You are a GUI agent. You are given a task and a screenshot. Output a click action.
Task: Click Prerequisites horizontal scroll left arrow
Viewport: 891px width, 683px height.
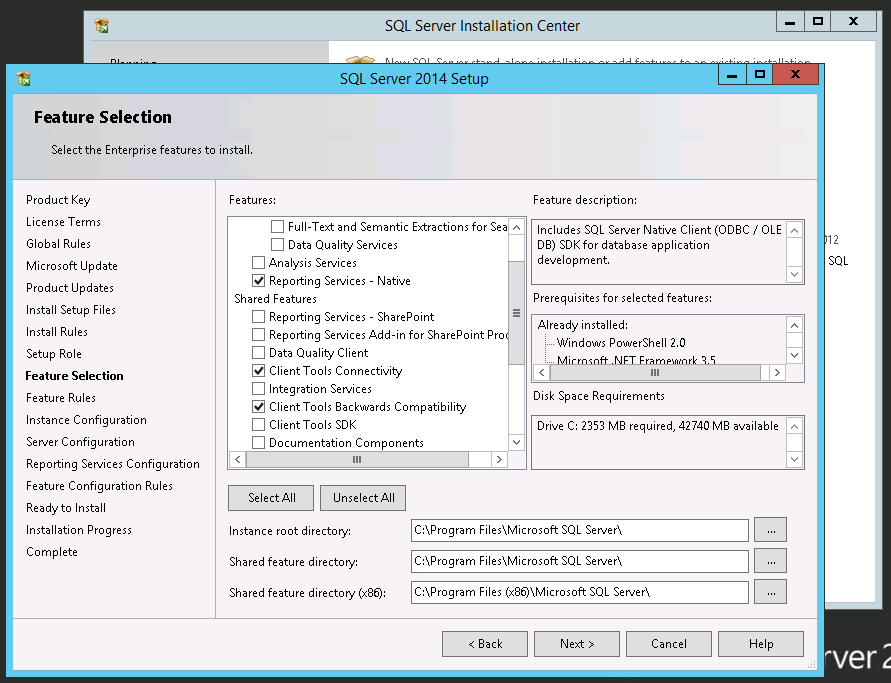pos(542,372)
